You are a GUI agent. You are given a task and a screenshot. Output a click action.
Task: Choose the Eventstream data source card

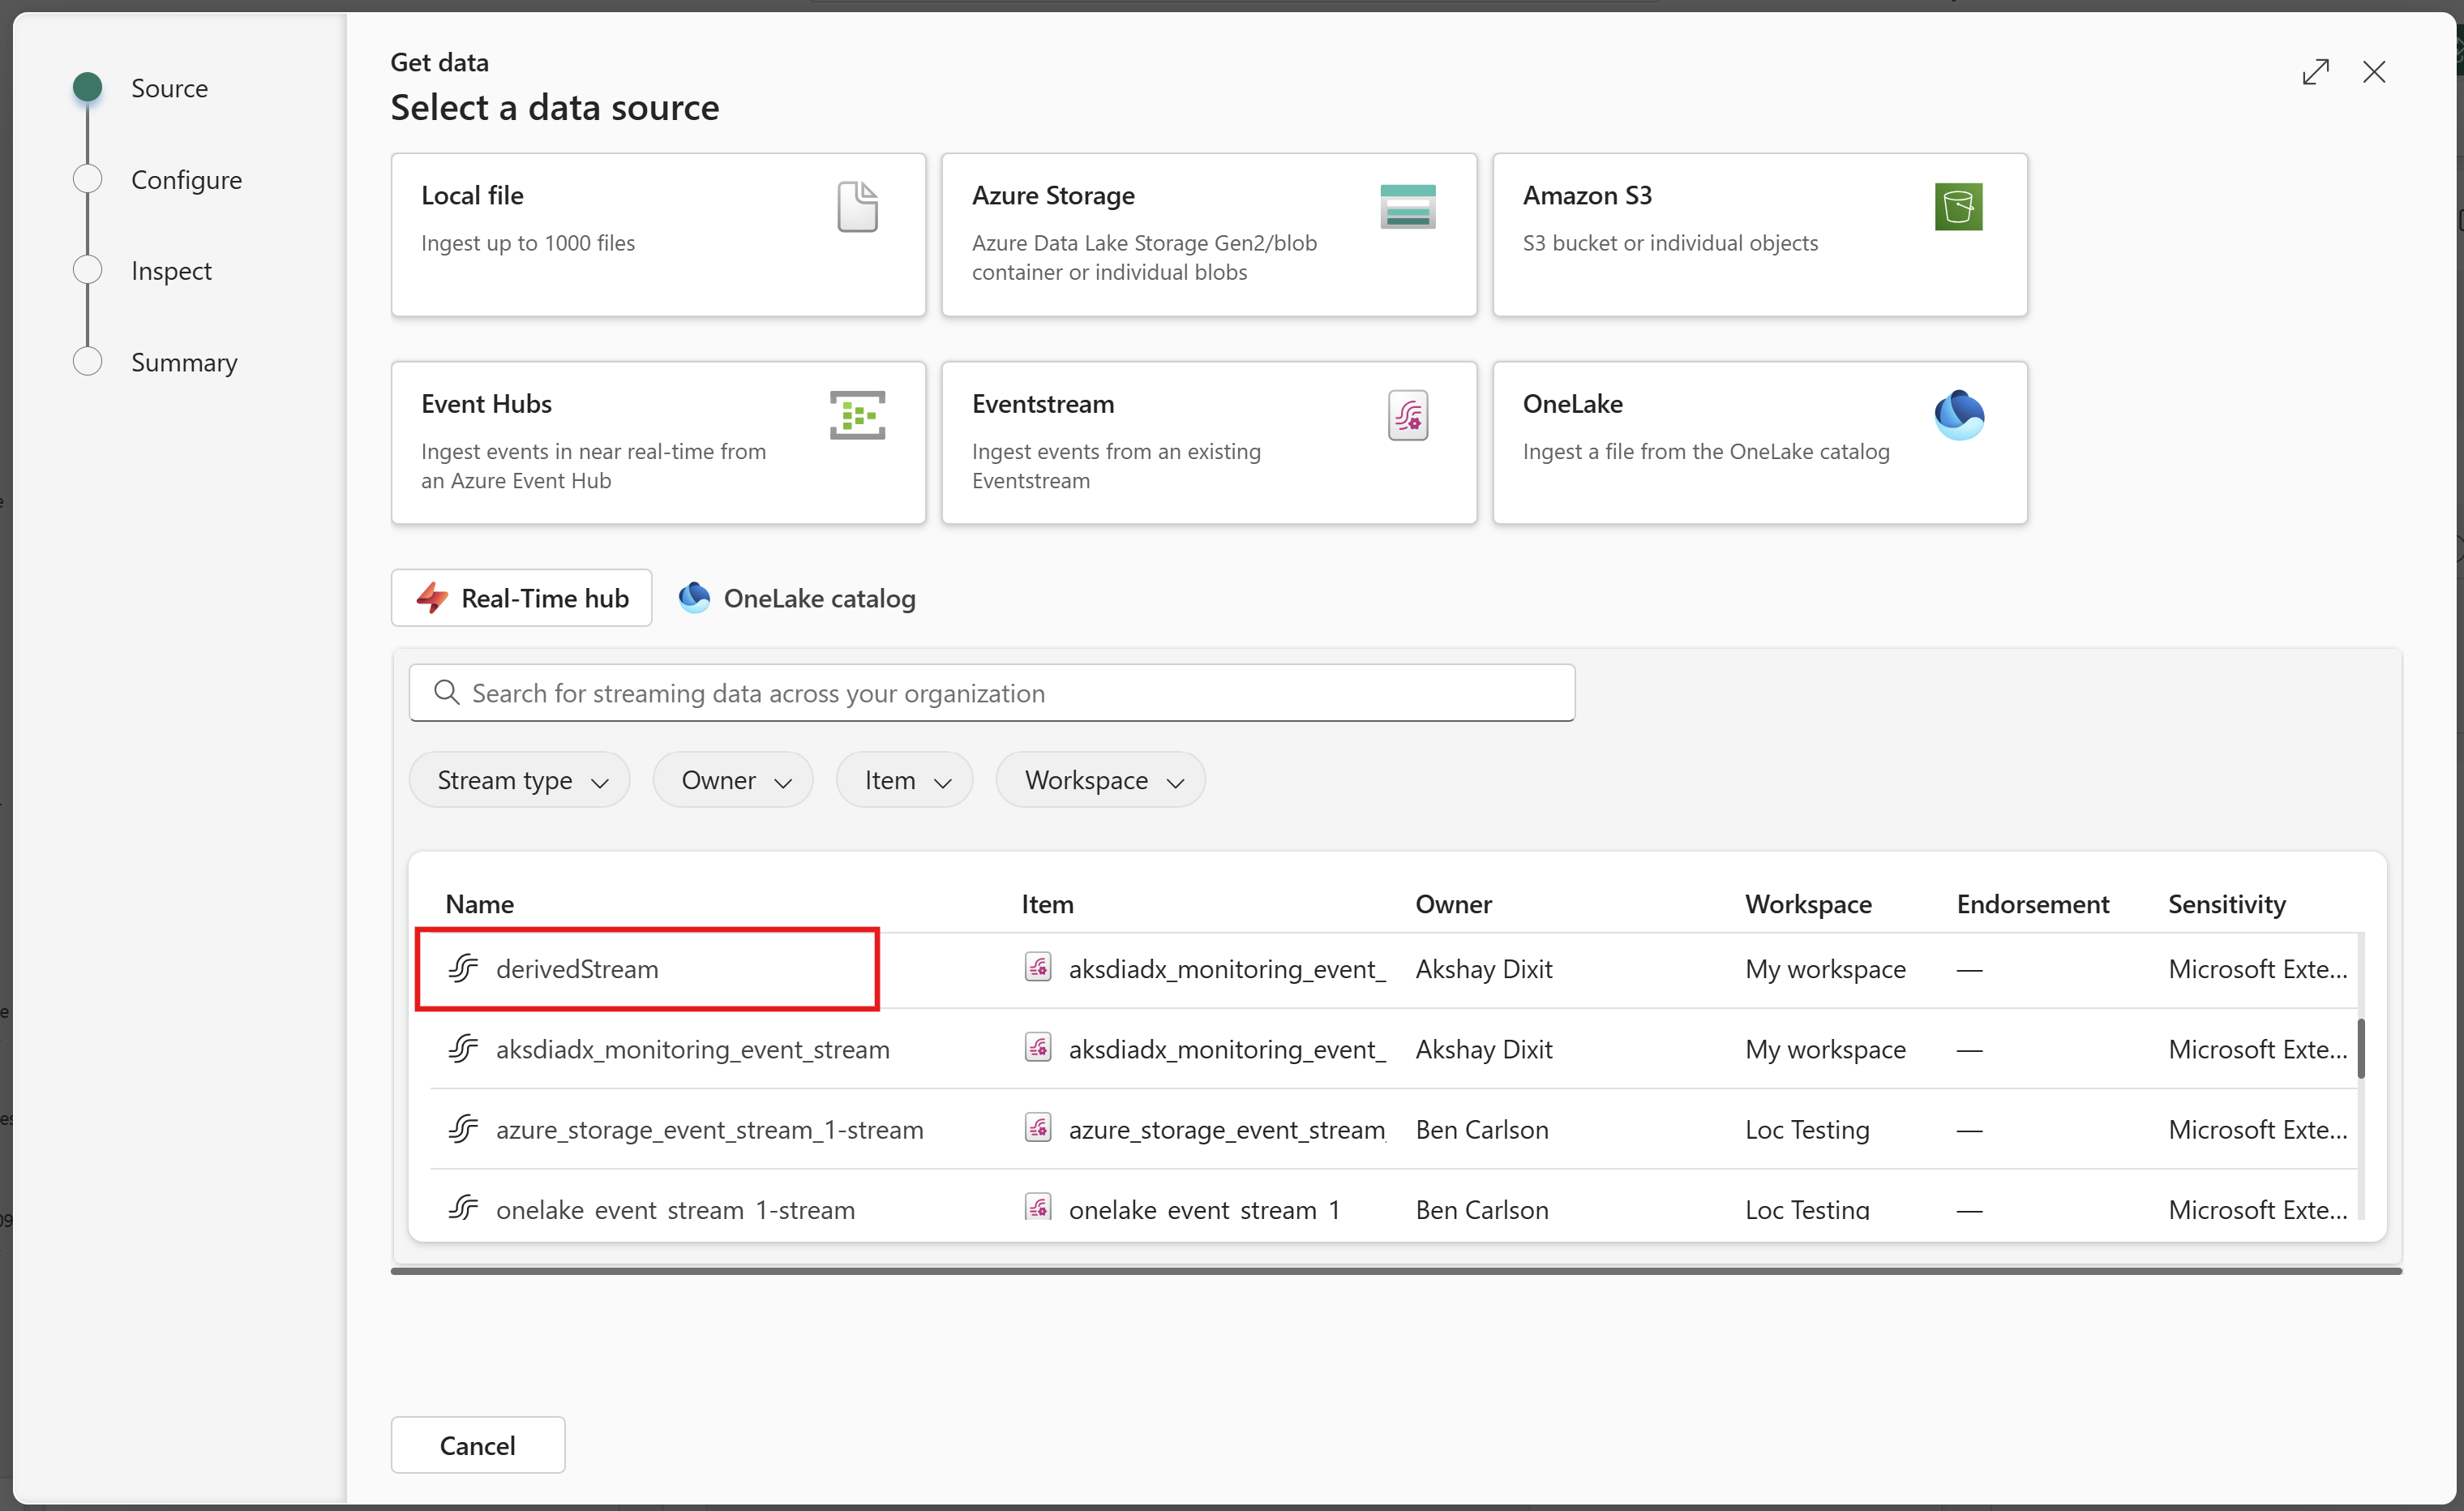click(x=1209, y=442)
